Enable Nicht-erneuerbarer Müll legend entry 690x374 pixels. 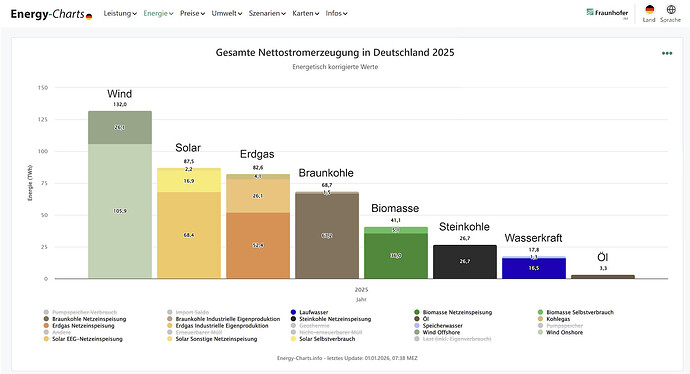(x=327, y=332)
